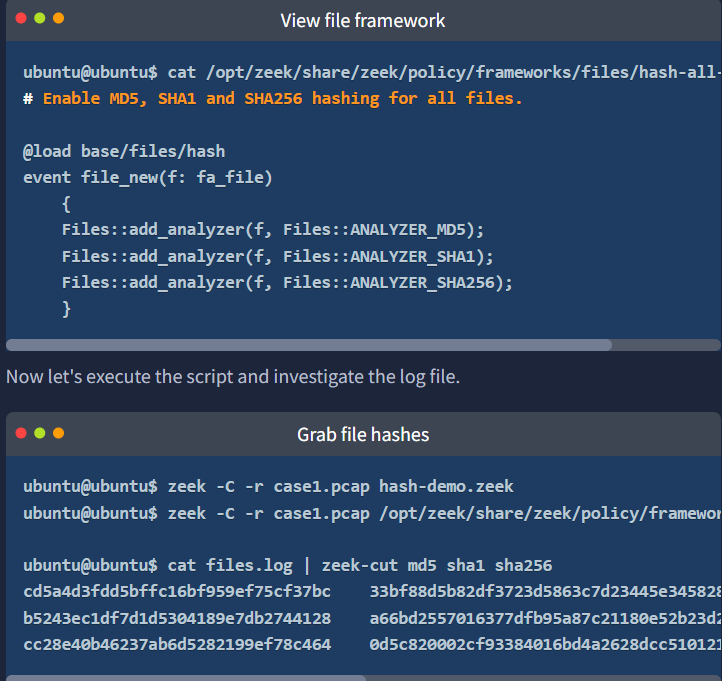
Task: Click the event file_new declaration line
Action: [147, 177]
